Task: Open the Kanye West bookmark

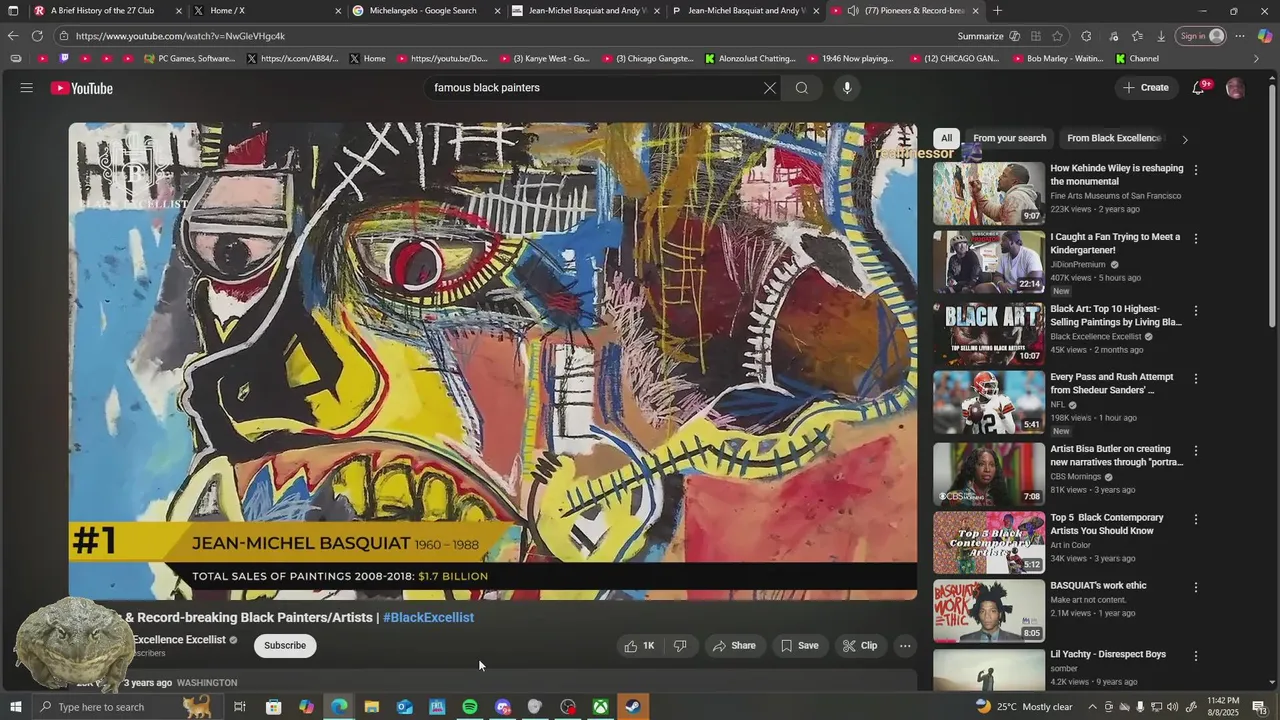Action: [545, 59]
